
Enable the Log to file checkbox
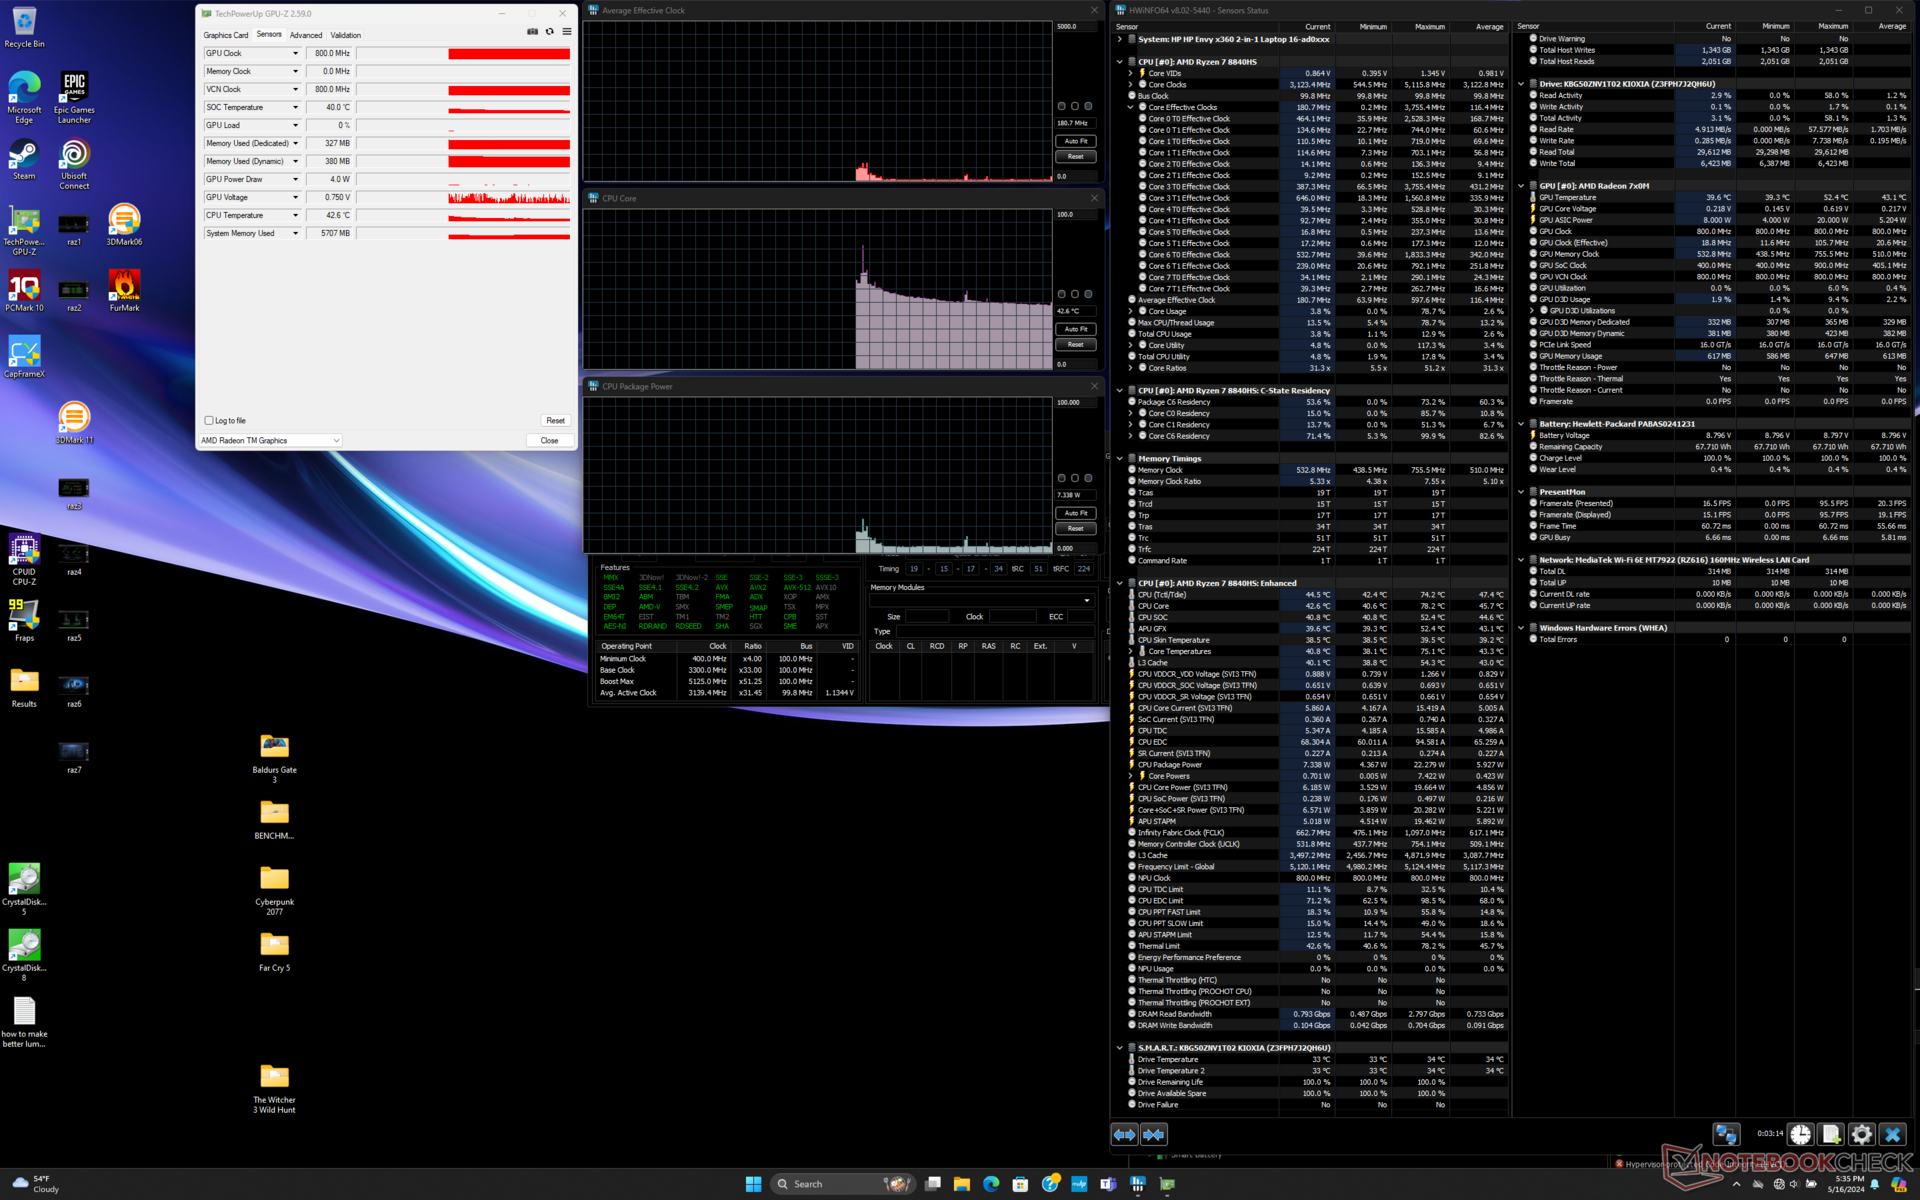pos(209,421)
